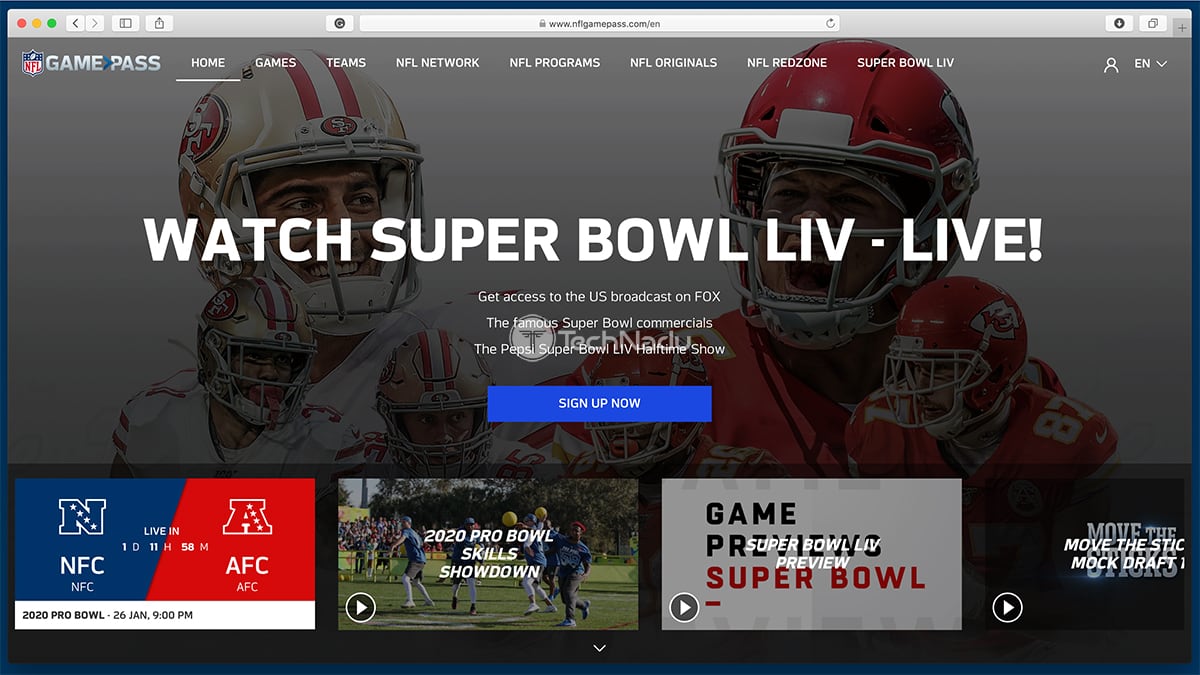Screen dimensions: 1200x675
Task: Click the NFL Game Pass logo
Action: [x=91, y=63]
